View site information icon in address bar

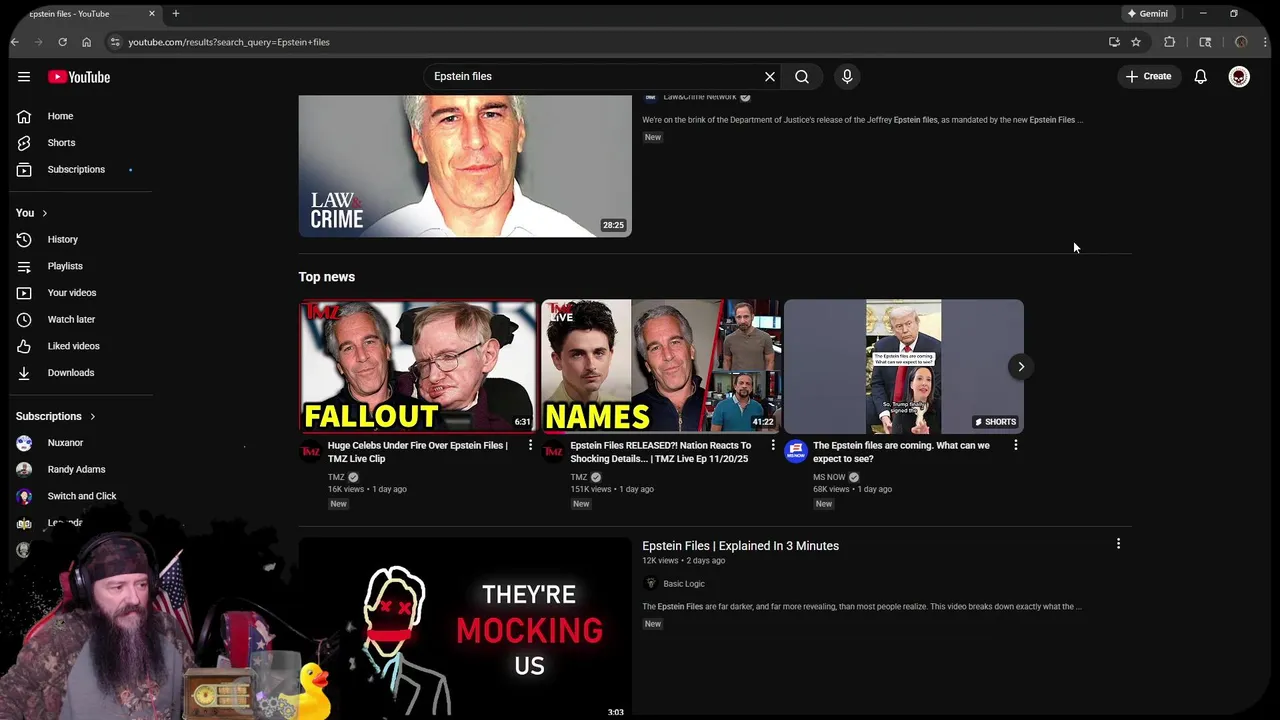tap(115, 42)
